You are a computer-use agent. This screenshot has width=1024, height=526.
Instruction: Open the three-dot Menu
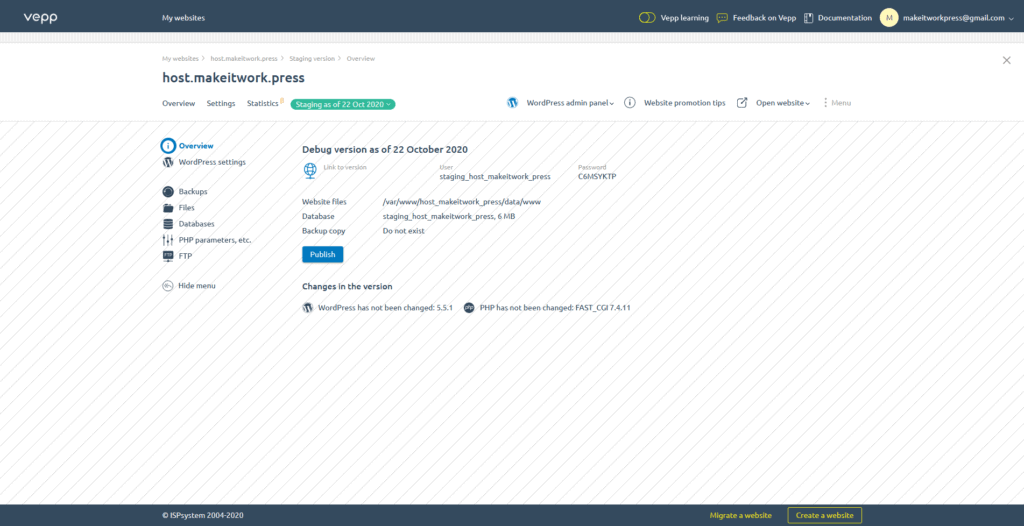coord(837,103)
